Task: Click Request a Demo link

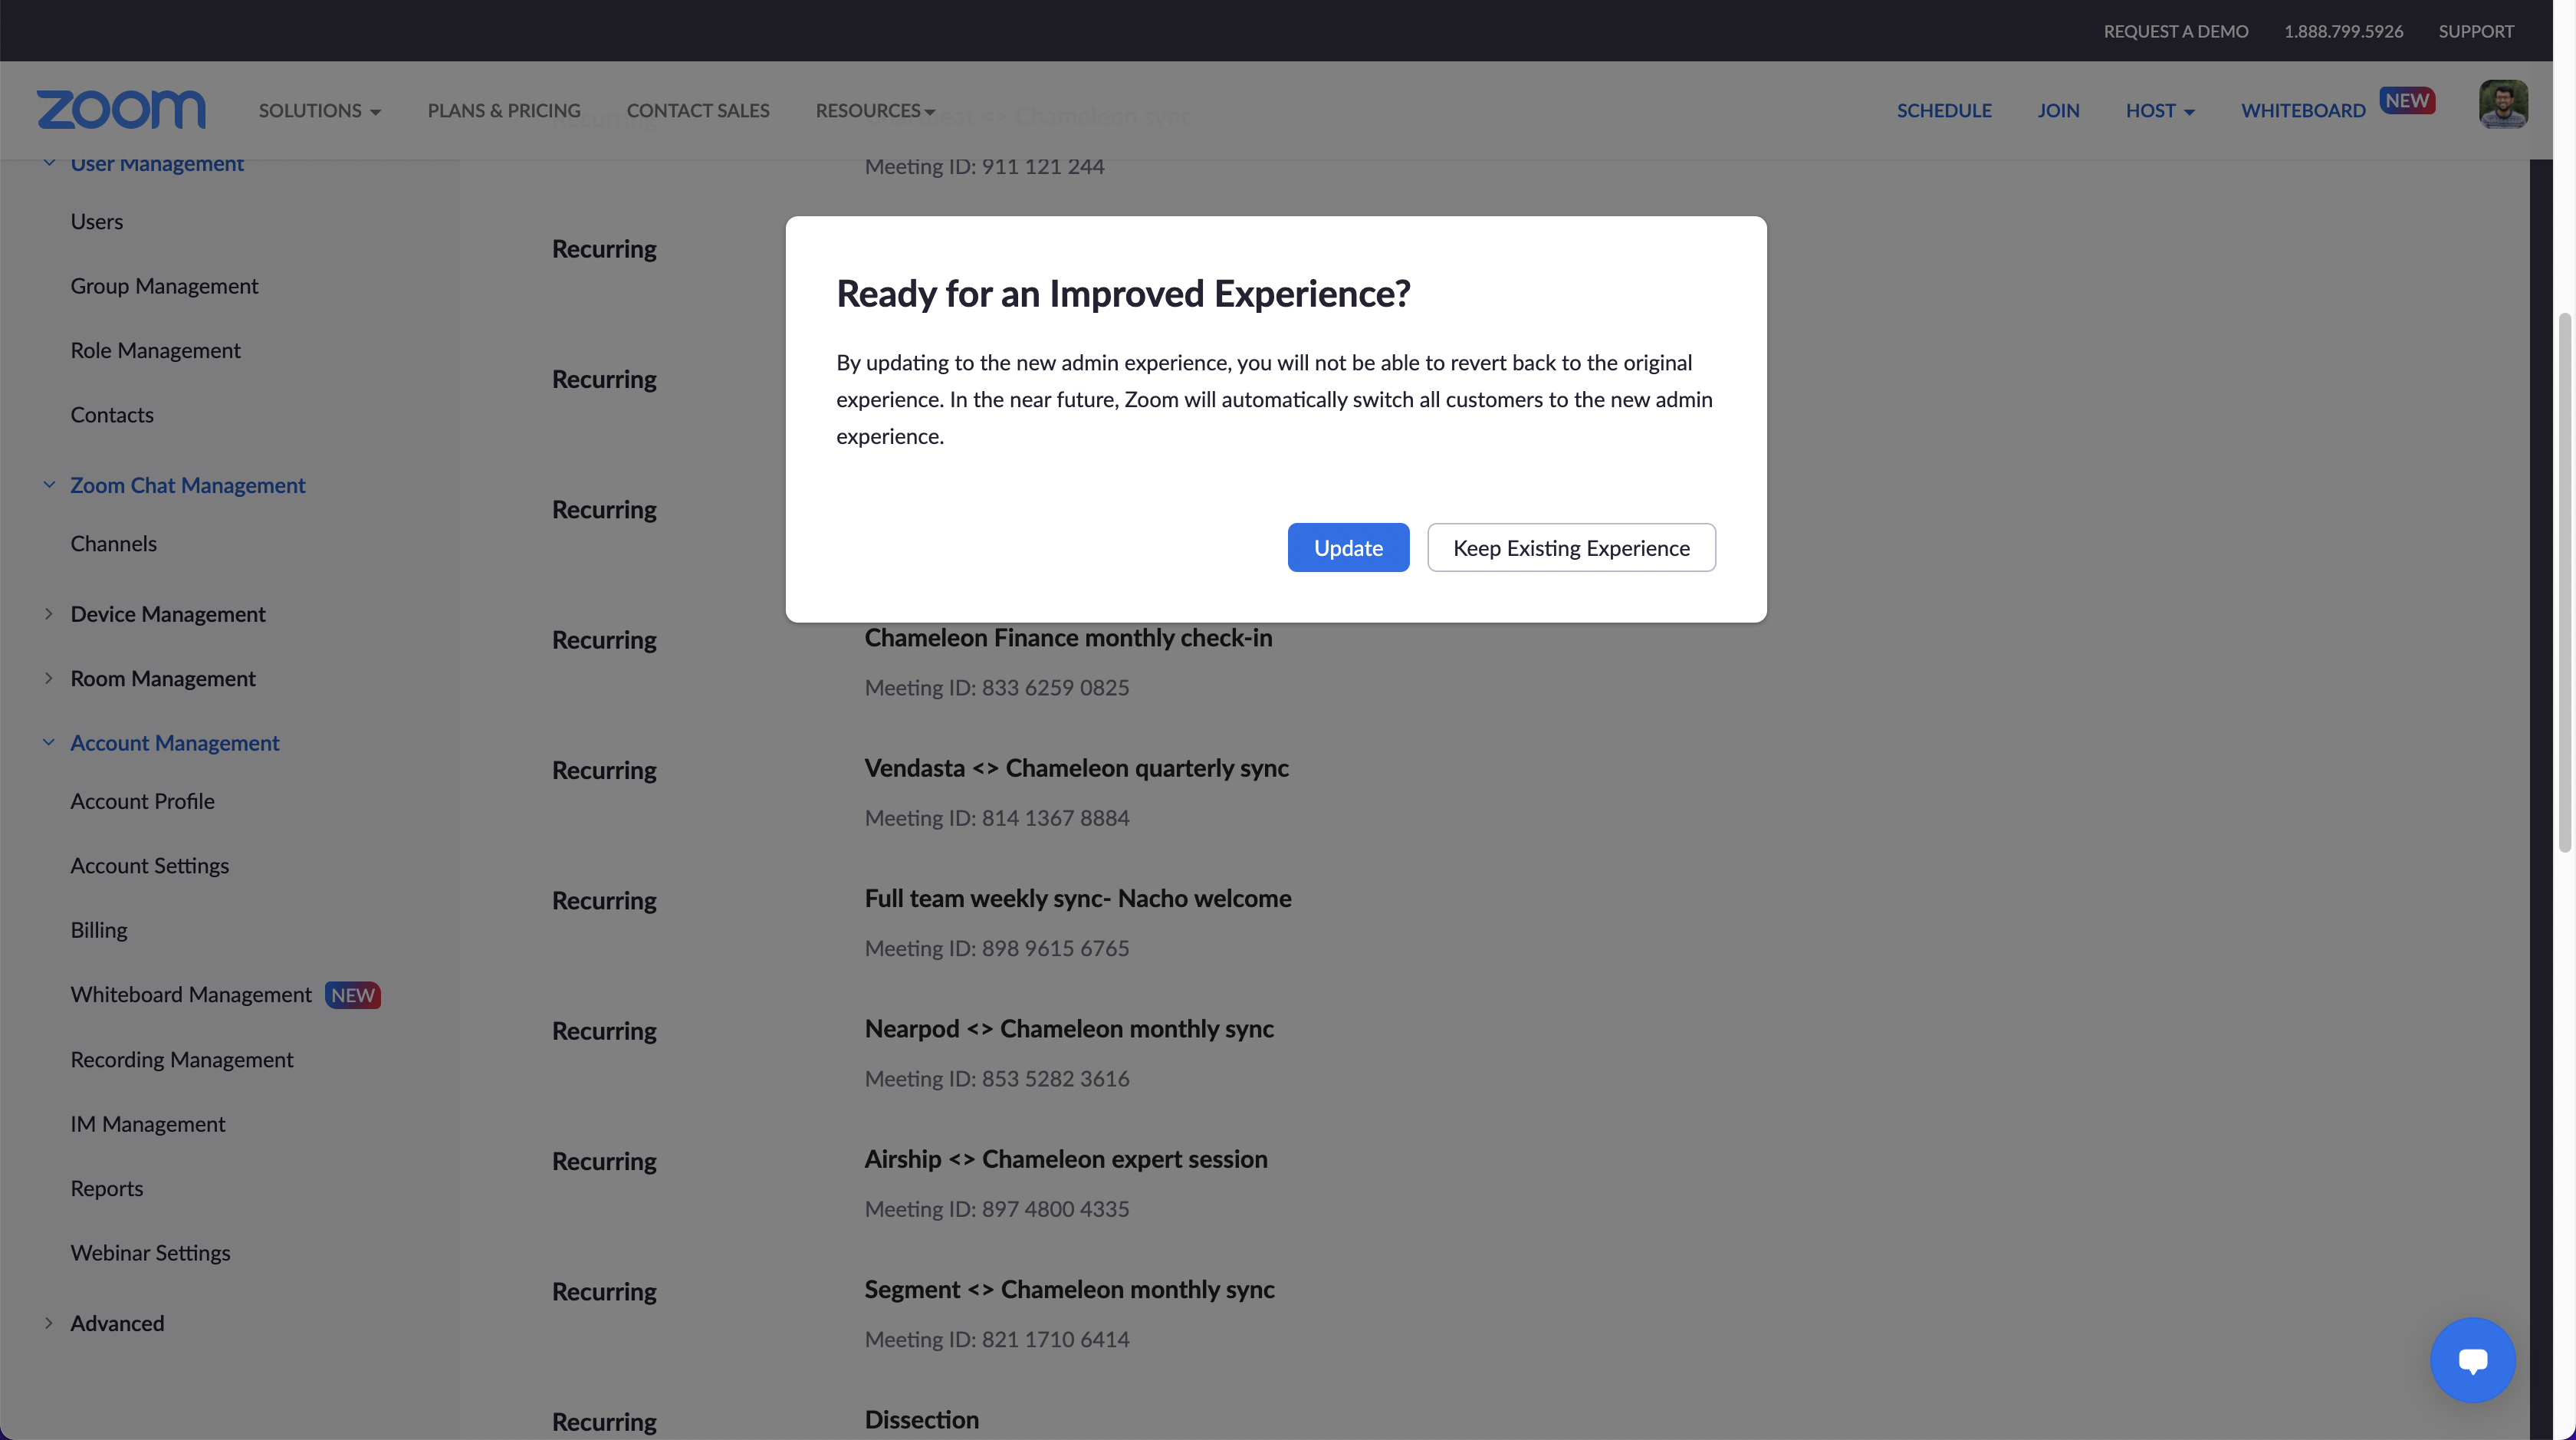Action: (2175, 31)
